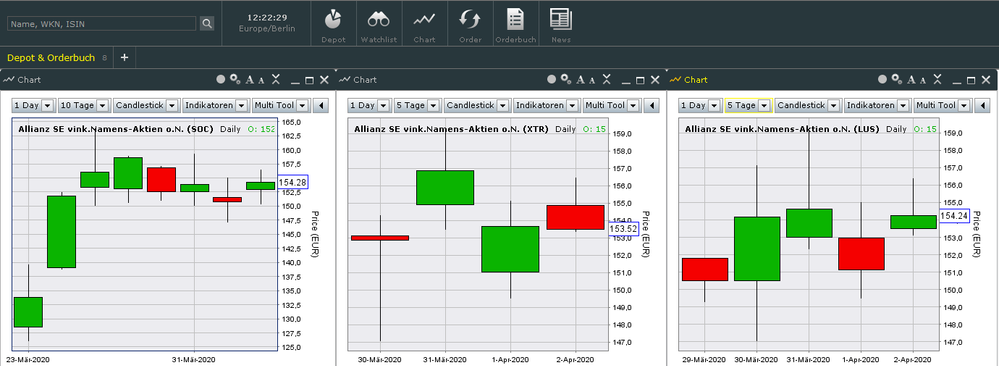Open Multi Tool dropdown in XTR chart
This screenshot has width=999, height=366.
click(612, 105)
